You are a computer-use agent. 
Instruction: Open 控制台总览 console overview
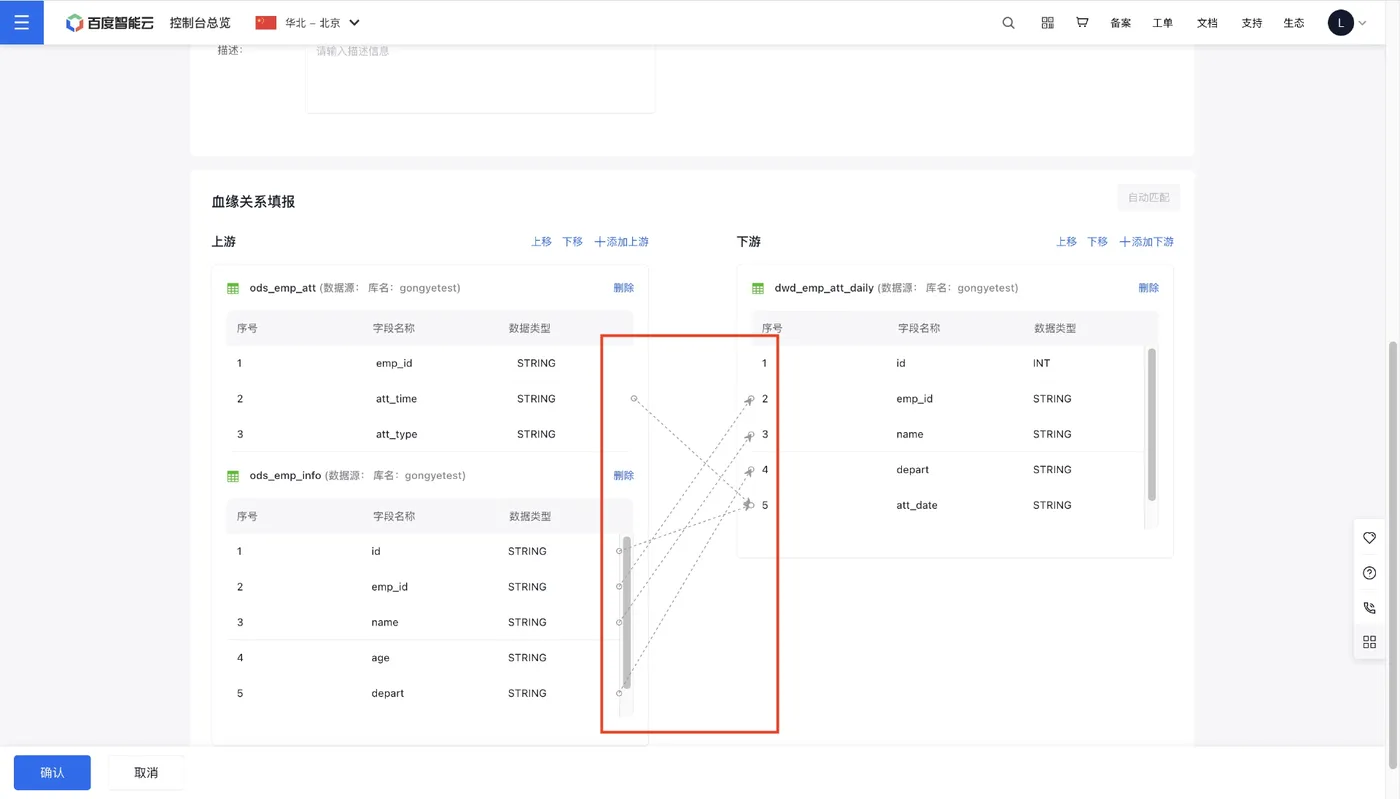click(x=200, y=23)
